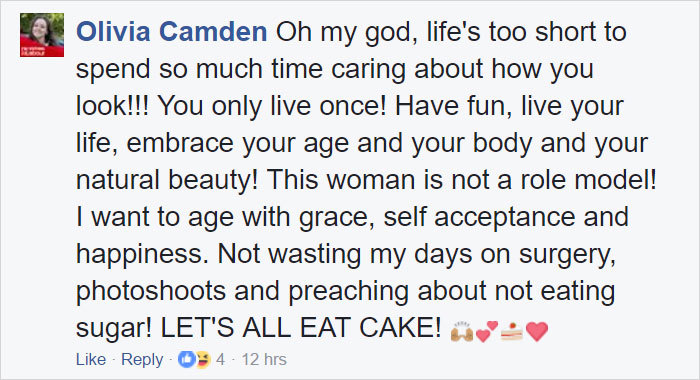Like Olivia Camden's comment
The width and height of the screenshot is (700, 380).
point(91,359)
